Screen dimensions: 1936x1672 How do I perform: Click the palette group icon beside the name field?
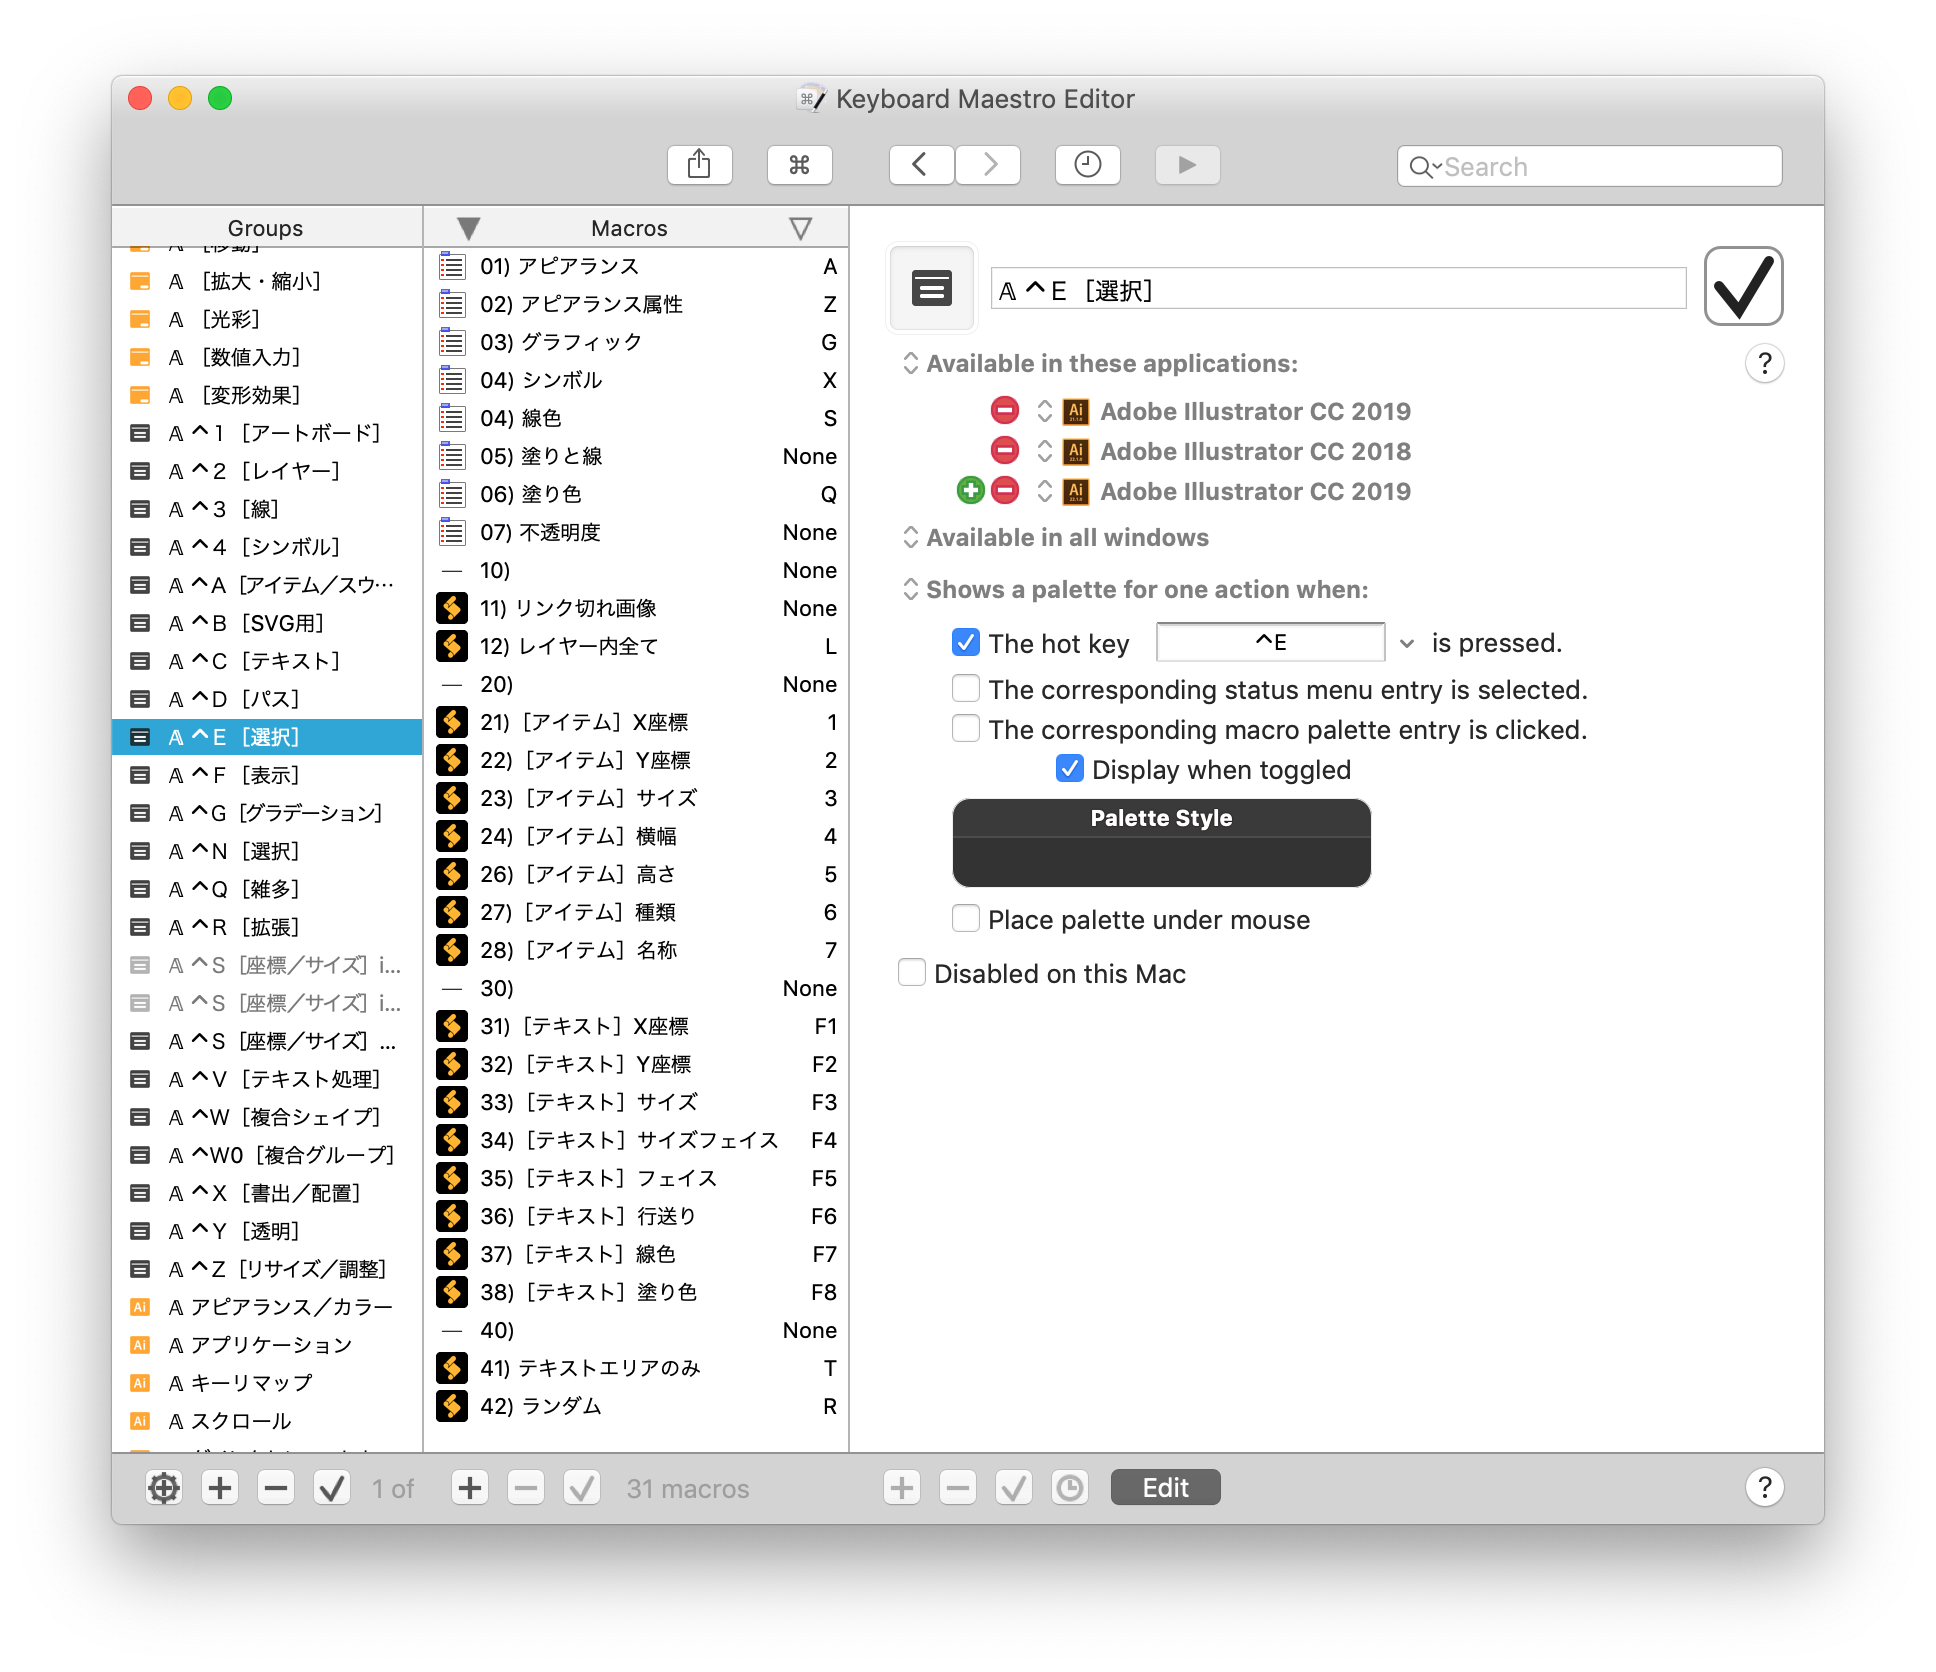(x=931, y=289)
